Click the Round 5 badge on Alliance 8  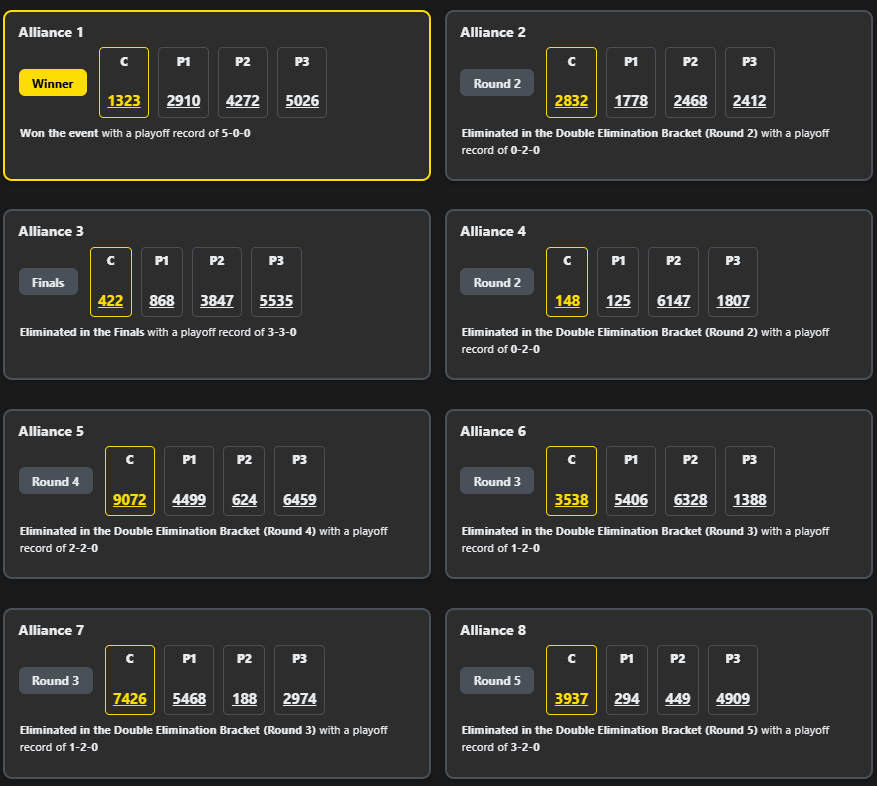click(x=497, y=680)
